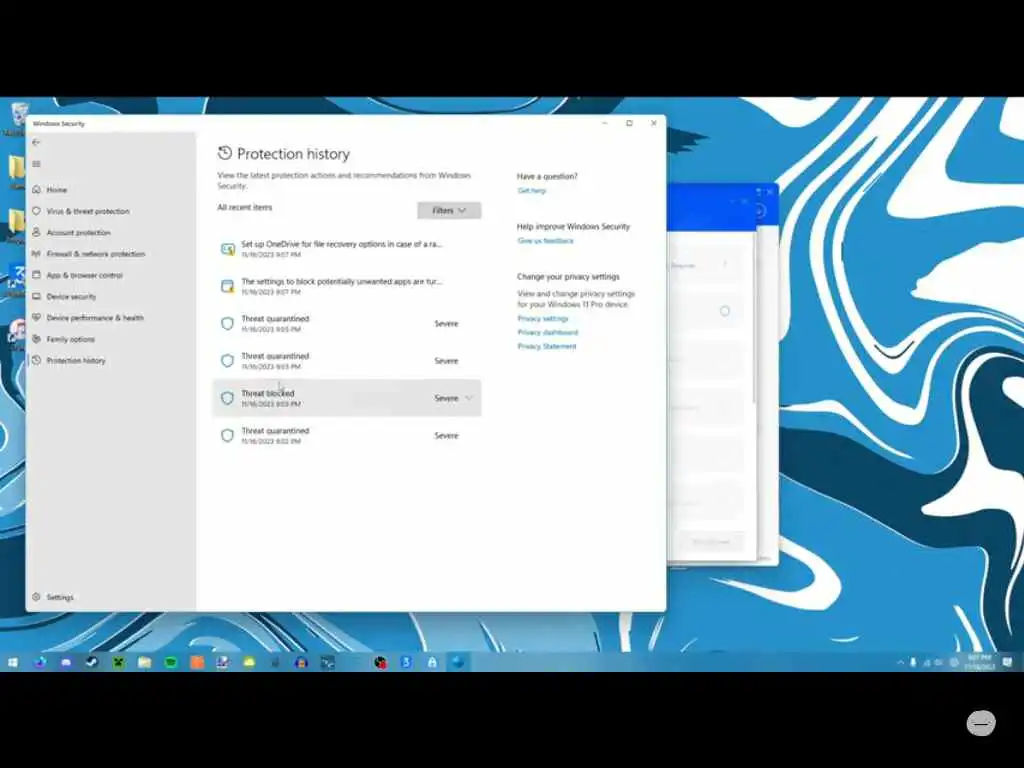Select the radio circle in the blue window behind
The image size is (1024, 768).
click(725, 311)
